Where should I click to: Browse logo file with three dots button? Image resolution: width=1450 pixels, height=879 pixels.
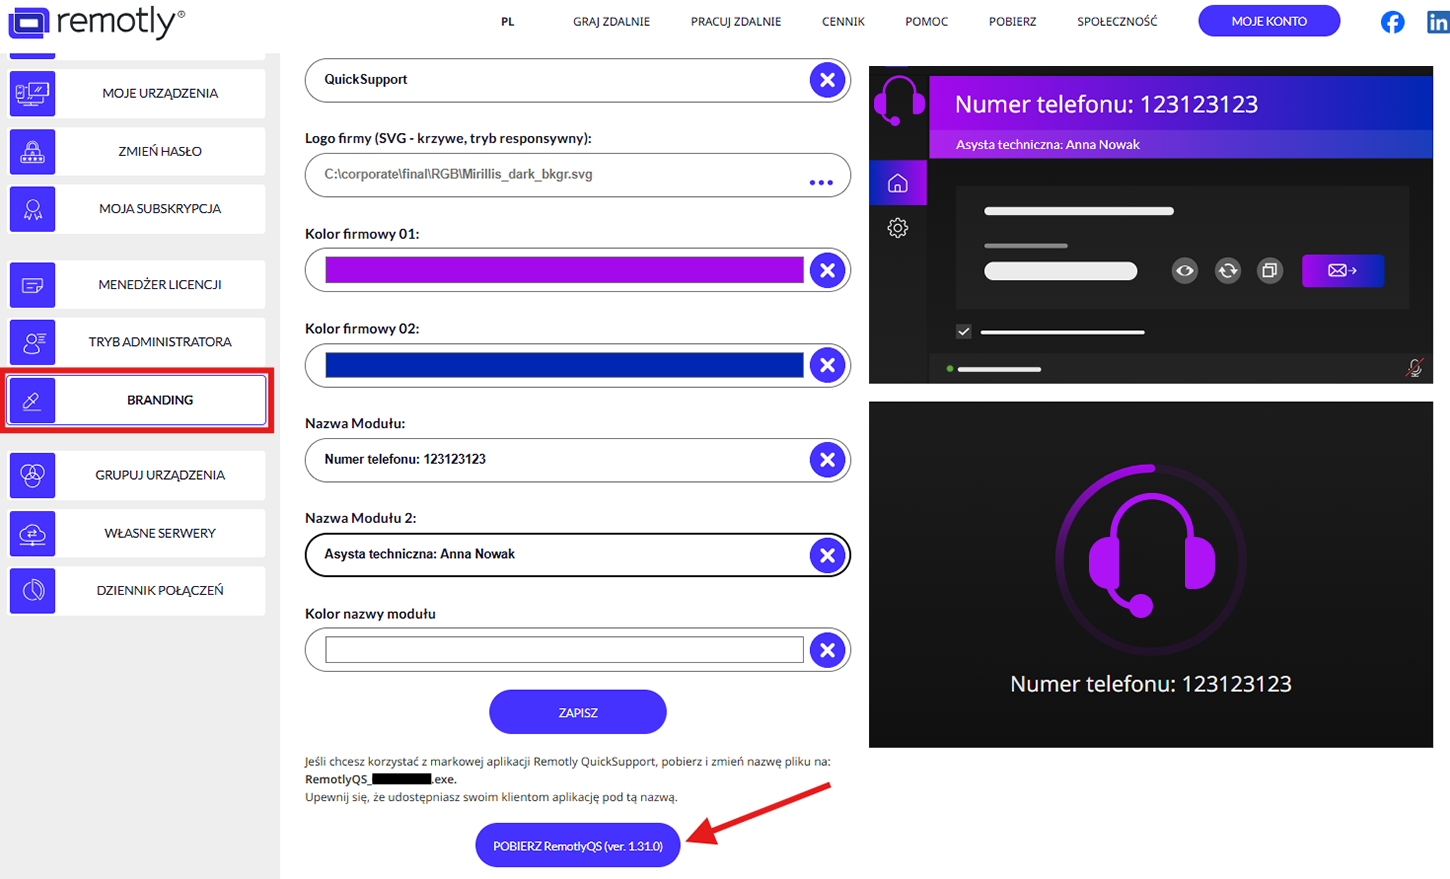[x=821, y=182]
